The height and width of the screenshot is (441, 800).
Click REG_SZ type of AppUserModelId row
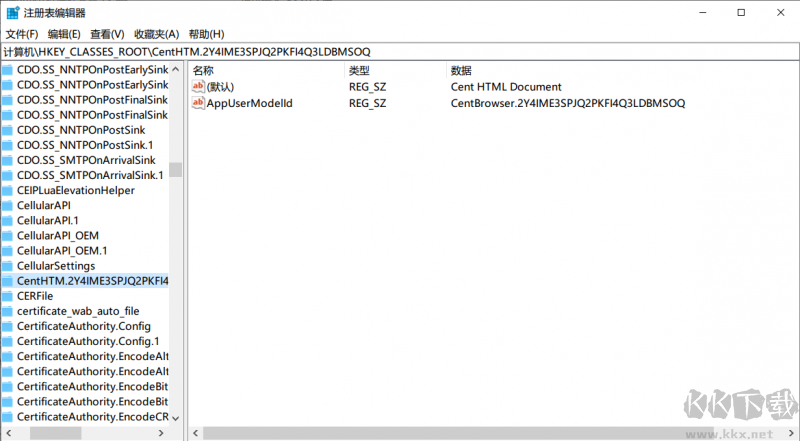coord(367,103)
